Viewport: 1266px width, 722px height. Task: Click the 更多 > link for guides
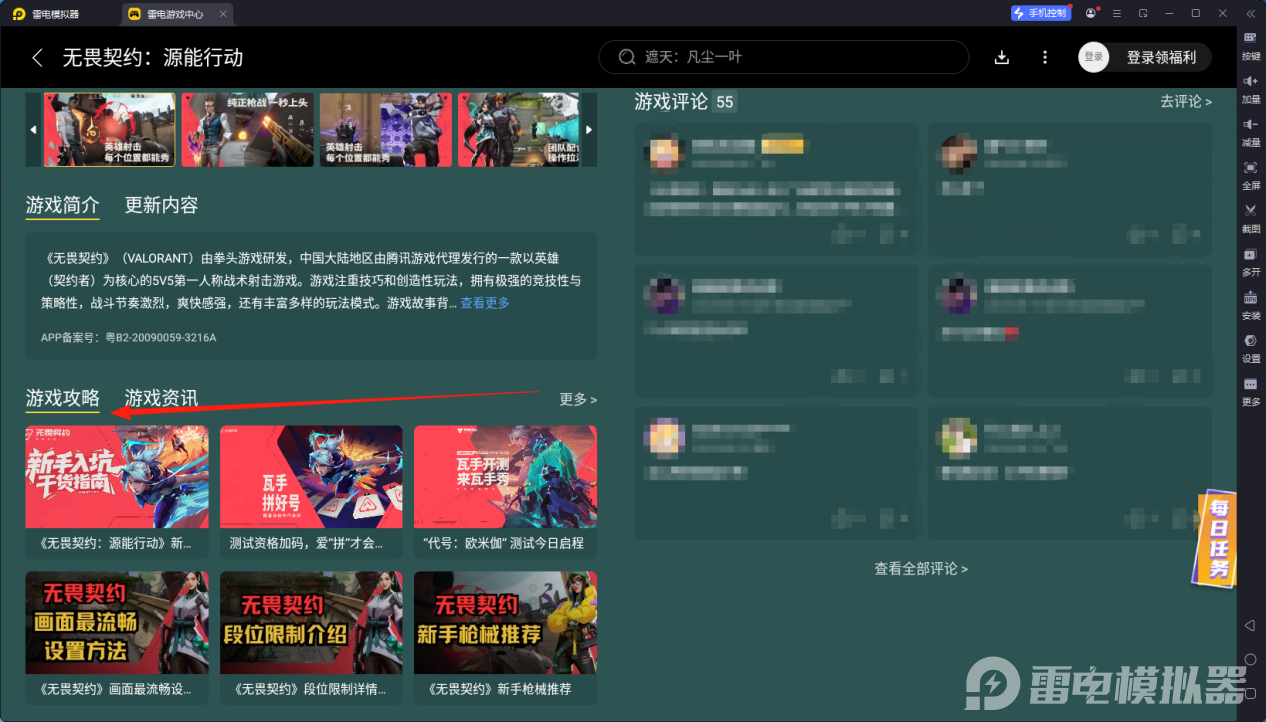tap(578, 399)
